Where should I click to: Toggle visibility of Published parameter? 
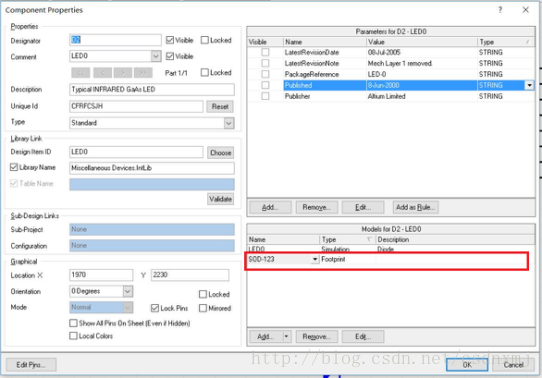coord(265,85)
